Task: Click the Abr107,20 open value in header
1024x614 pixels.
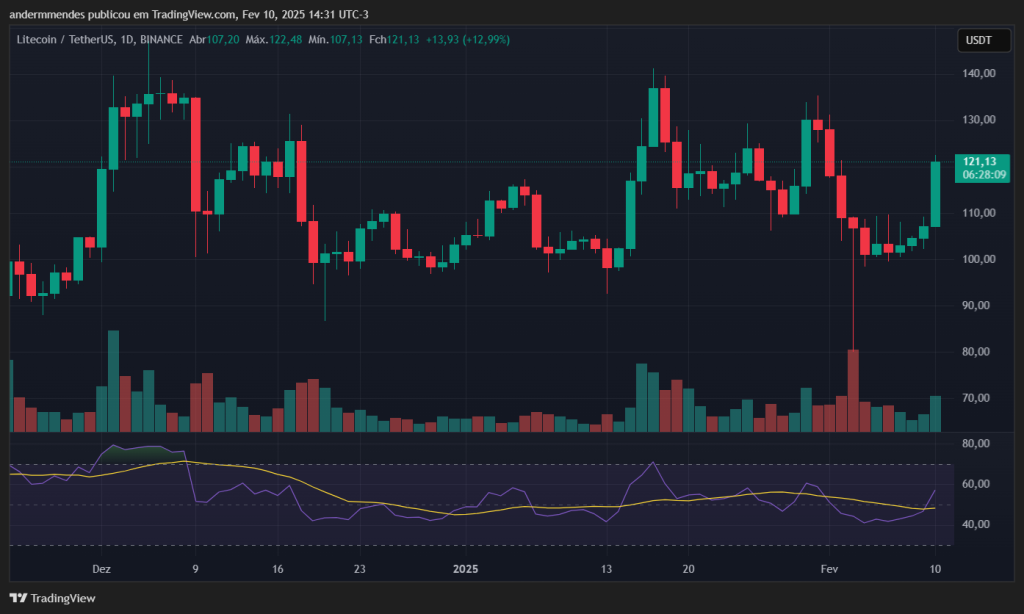Action: coord(214,40)
